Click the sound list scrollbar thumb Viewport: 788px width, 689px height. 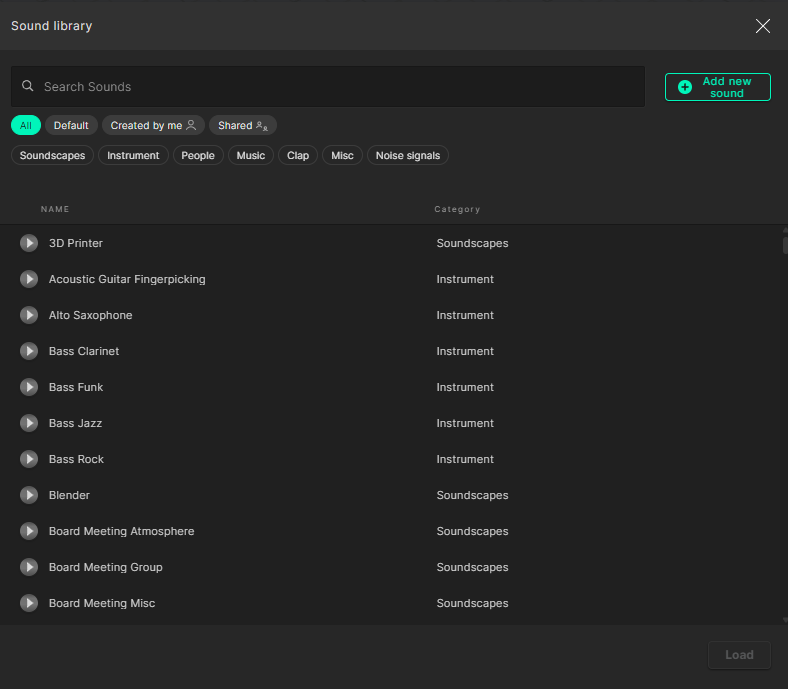785,245
